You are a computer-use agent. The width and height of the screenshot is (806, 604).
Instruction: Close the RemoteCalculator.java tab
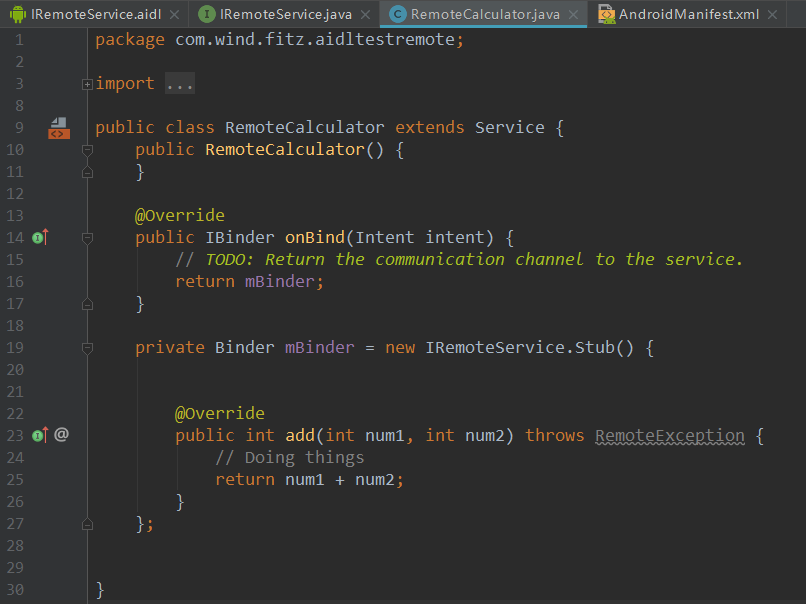point(574,15)
